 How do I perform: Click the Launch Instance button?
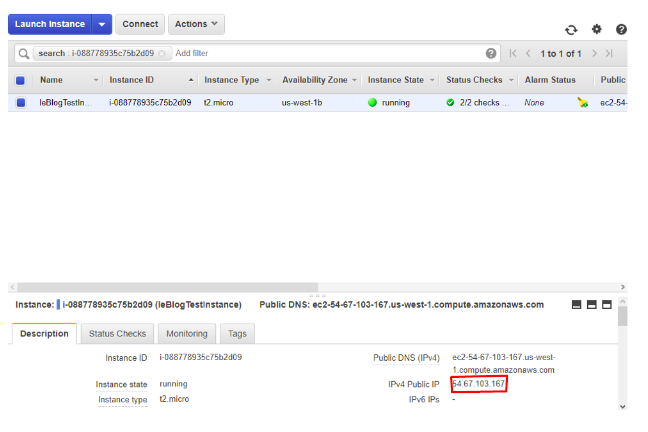click(50, 24)
